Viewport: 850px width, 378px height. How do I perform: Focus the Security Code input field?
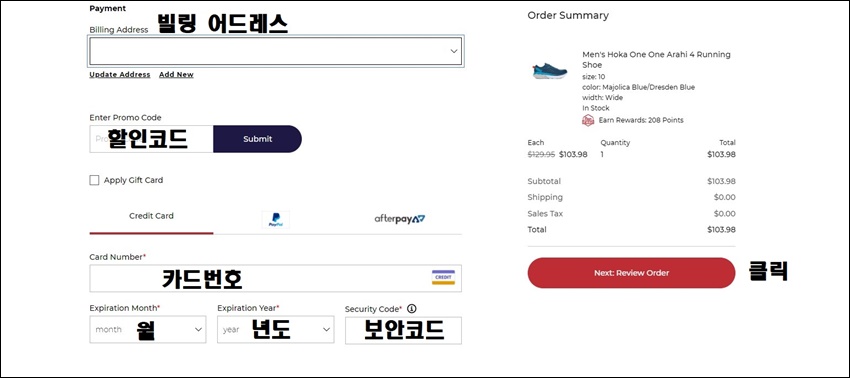[x=403, y=330]
